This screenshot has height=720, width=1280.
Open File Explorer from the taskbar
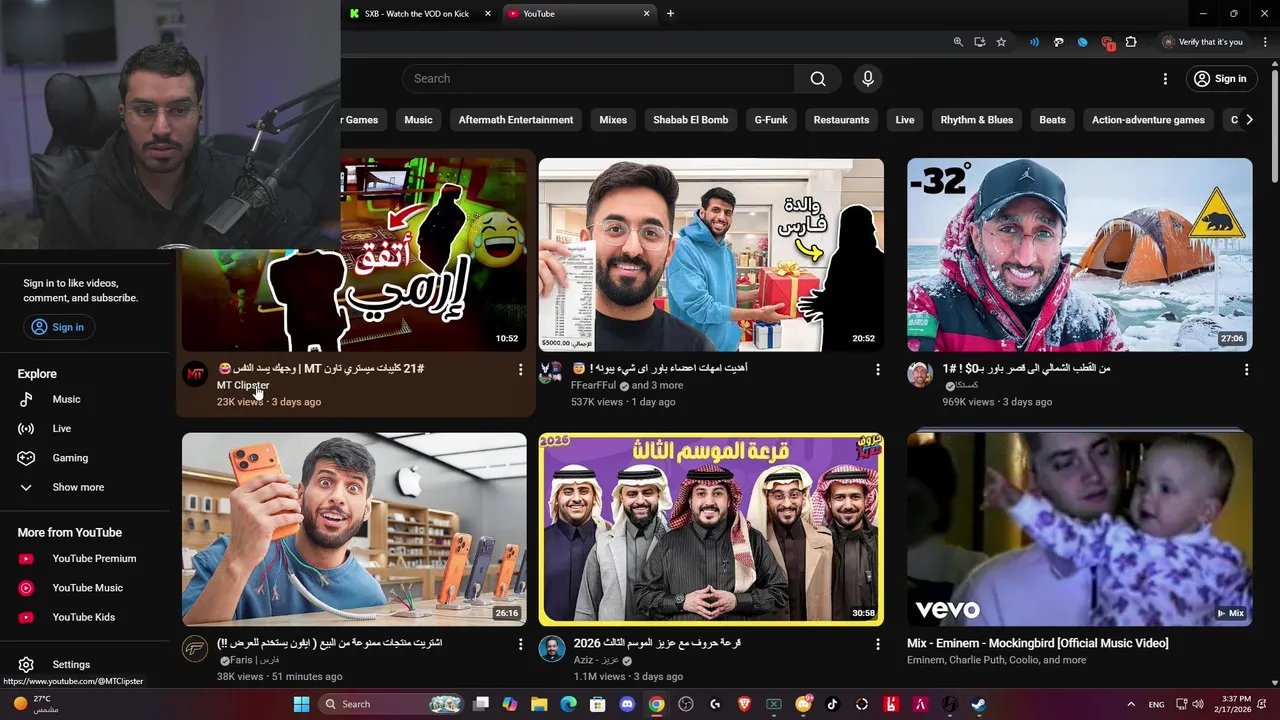pos(539,704)
